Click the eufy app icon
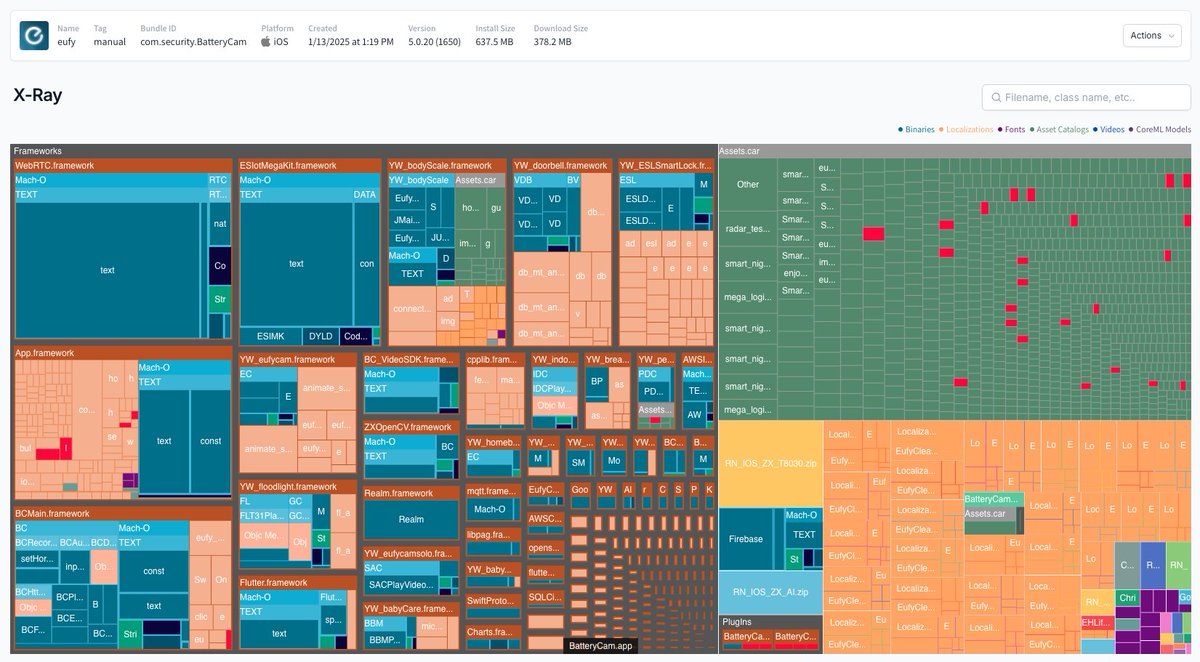This screenshot has height=662, width=1200. click(x=35, y=35)
